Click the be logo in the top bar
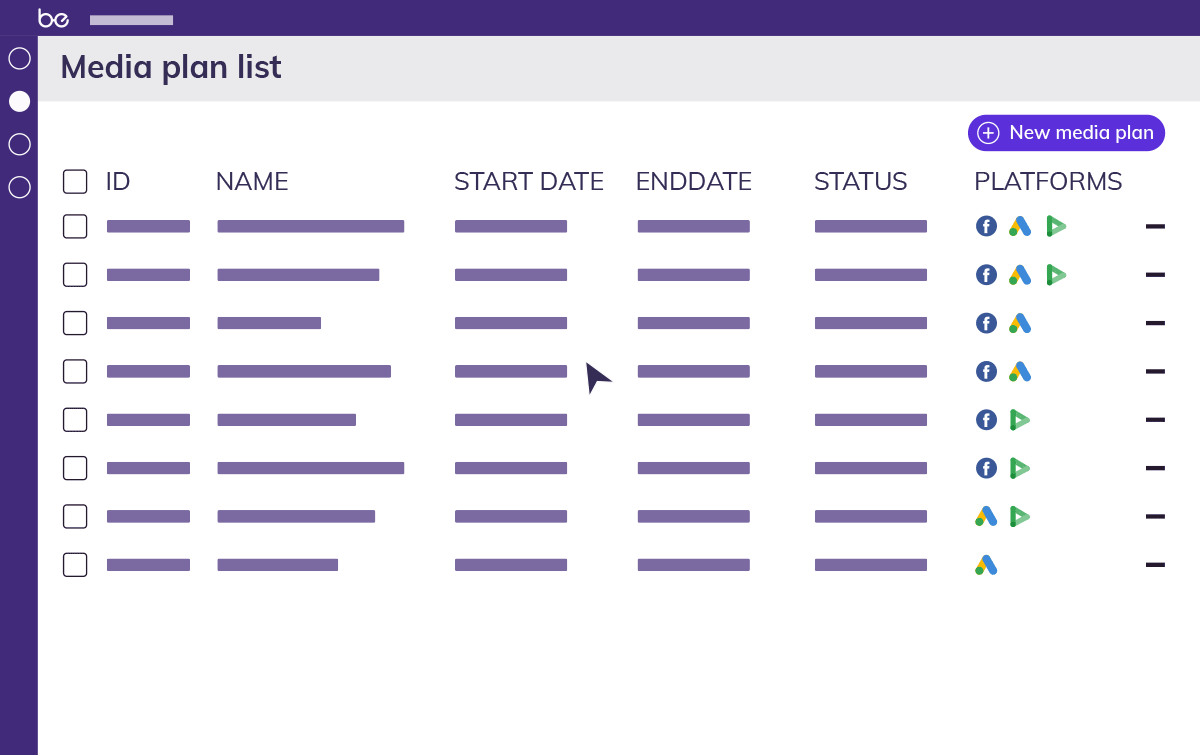The image size is (1200, 755). pos(53,18)
